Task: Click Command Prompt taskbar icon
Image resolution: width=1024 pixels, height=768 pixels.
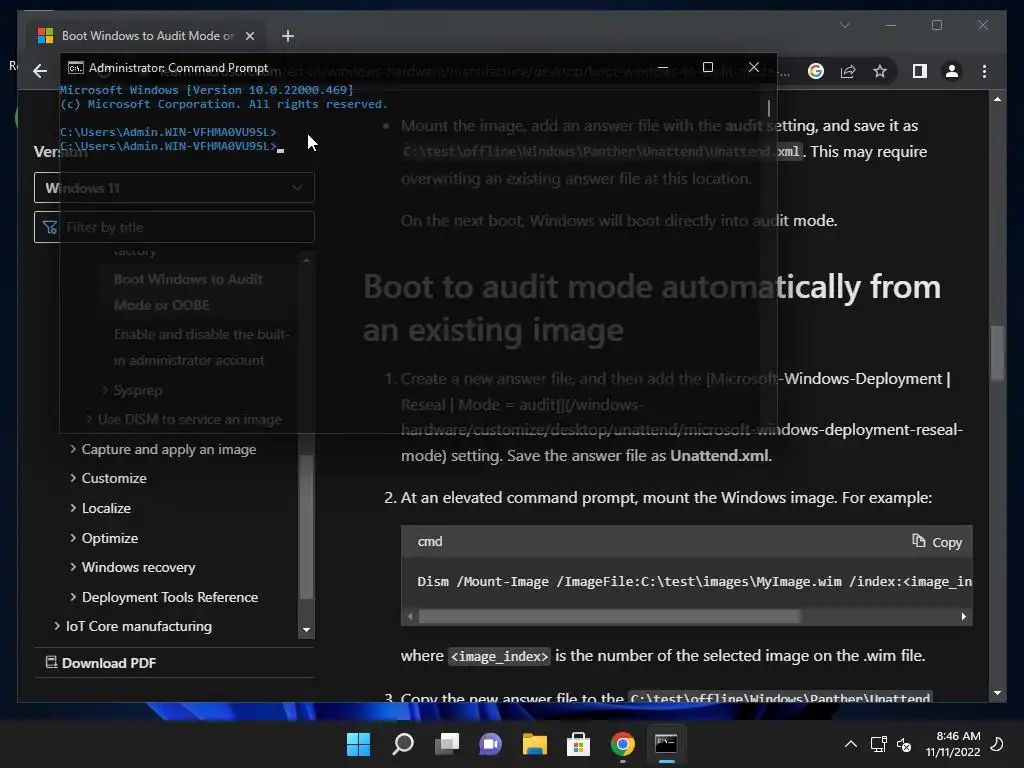Action: click(666, 744)
